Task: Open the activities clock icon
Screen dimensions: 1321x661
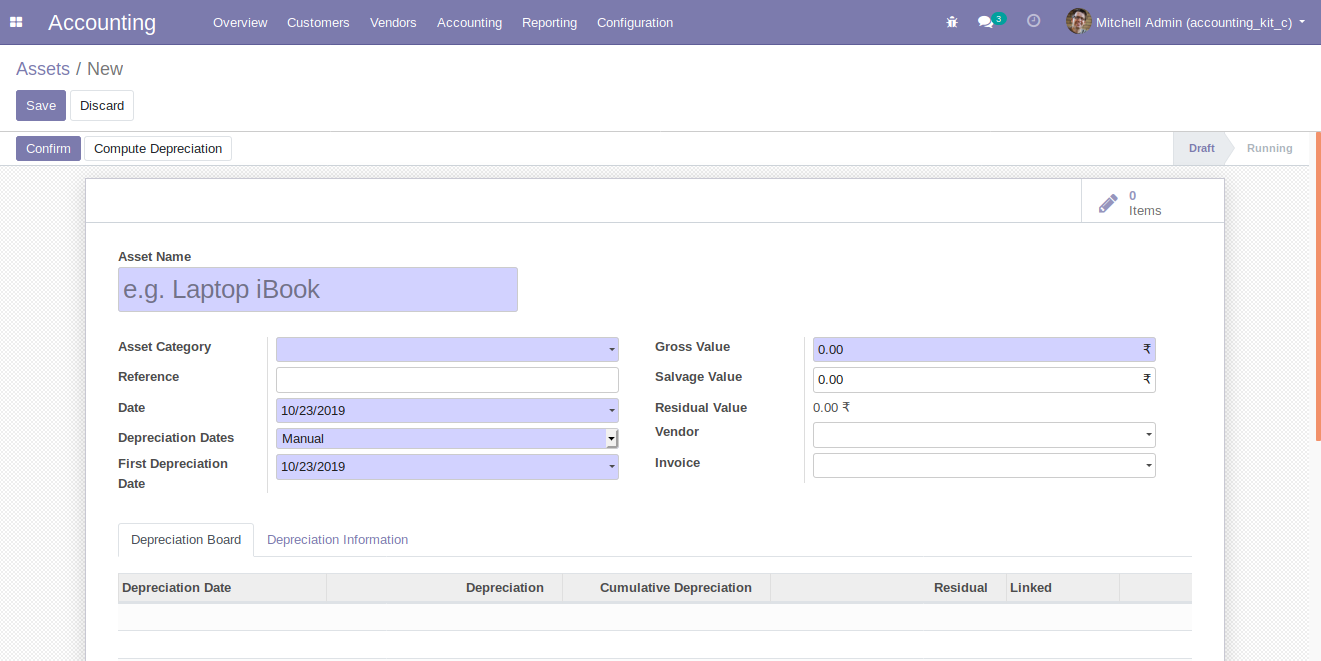Action: pos(1034,21)
